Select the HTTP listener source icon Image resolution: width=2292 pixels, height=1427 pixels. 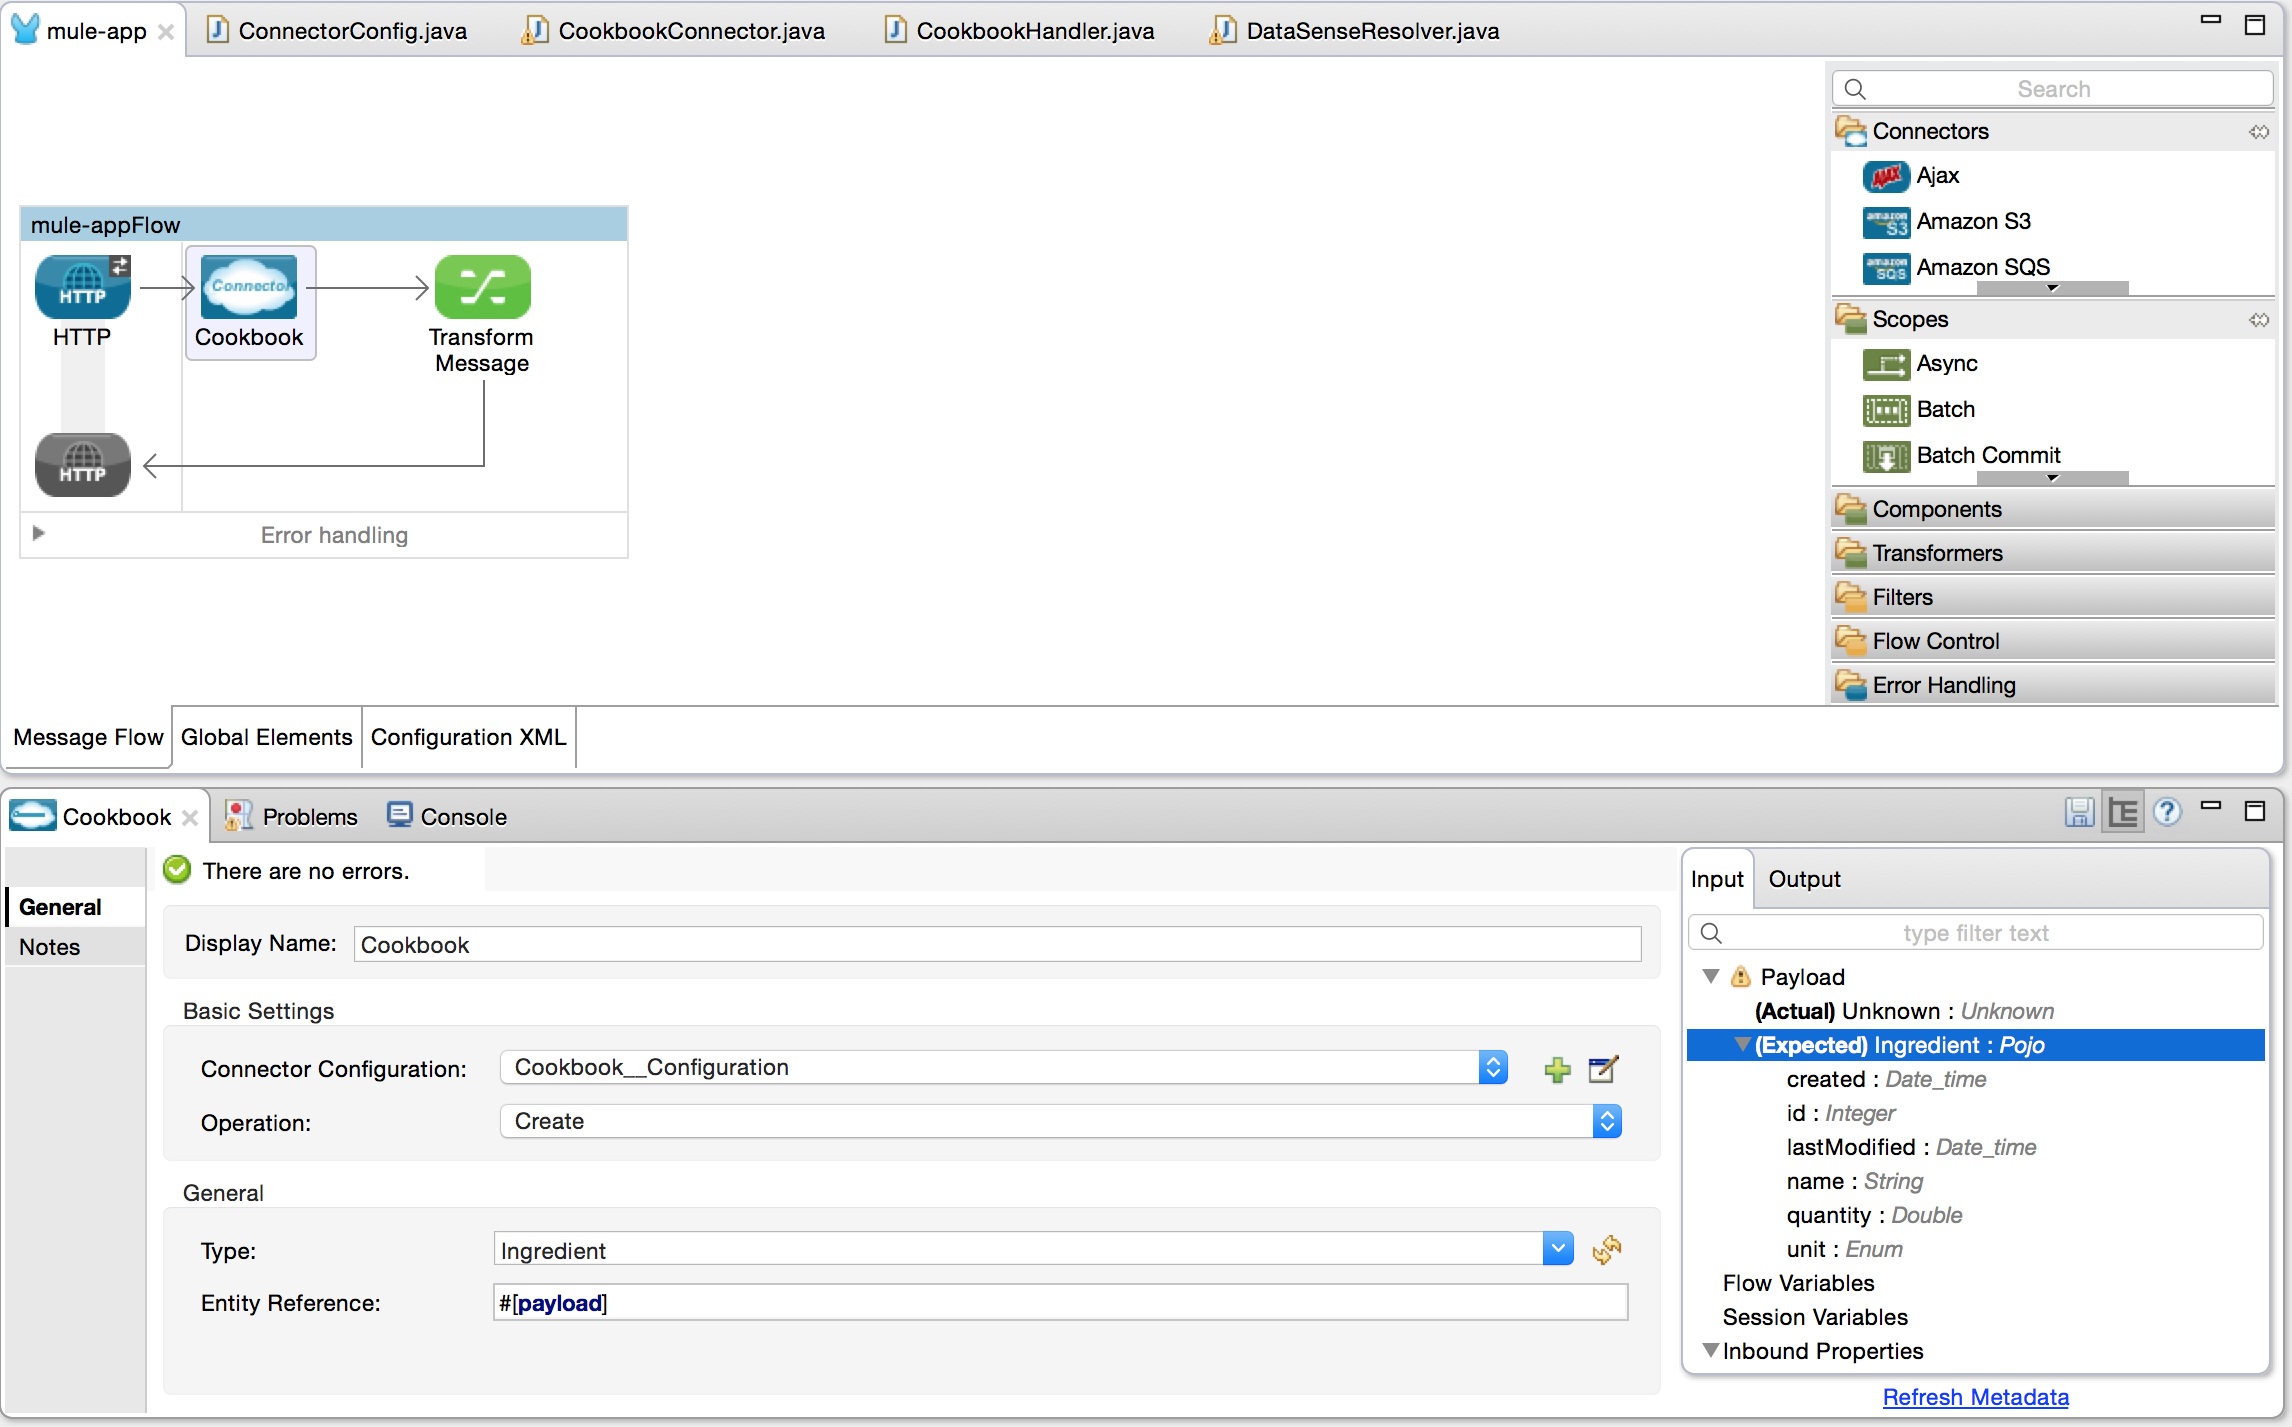point(82,287)
